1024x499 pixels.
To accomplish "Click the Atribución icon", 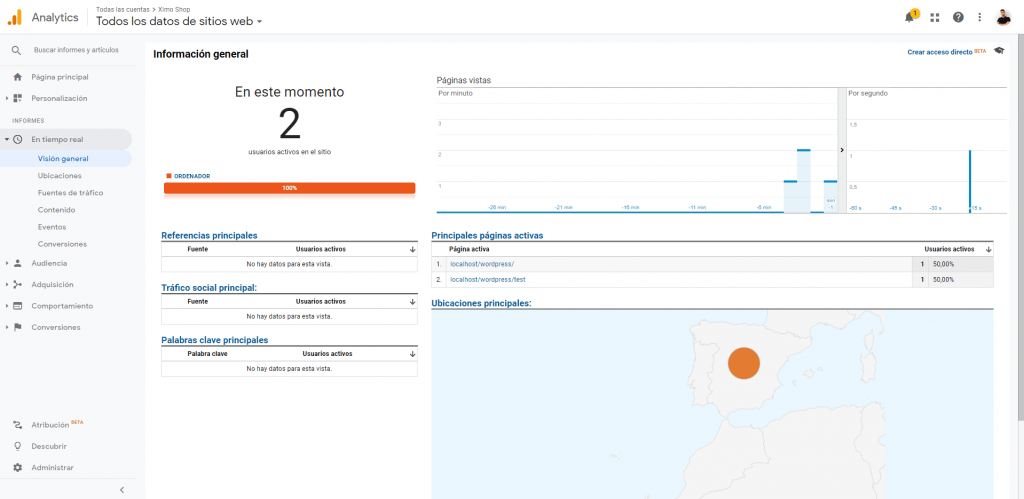I will click(x=18, y=425).
